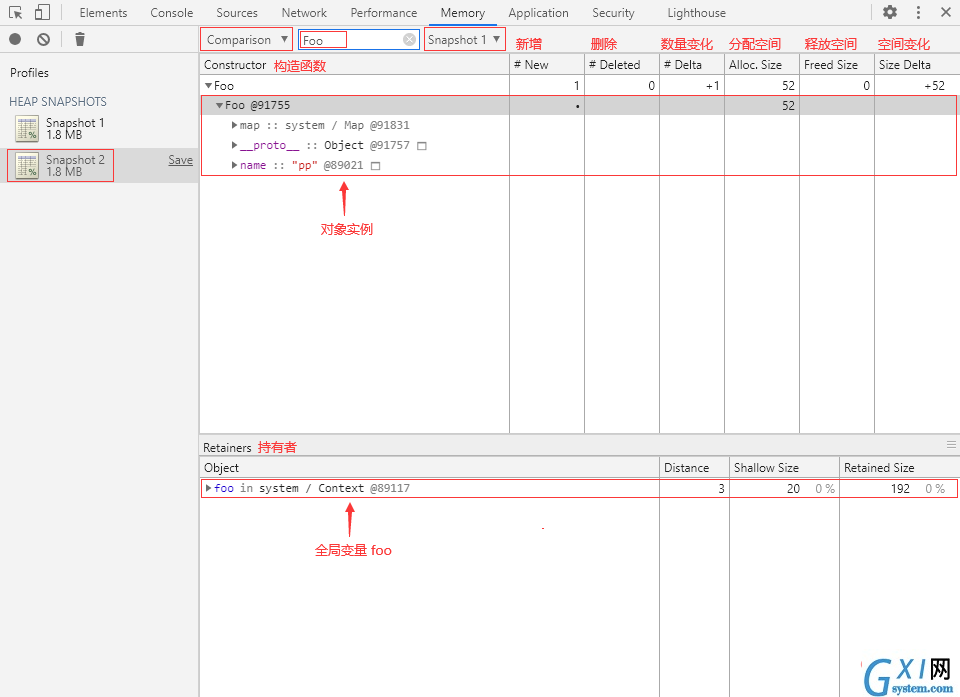Sort retainers by the Object column header
Image resolution: width=960 pixels, height=697 pixels.
[x=429, y=467]
